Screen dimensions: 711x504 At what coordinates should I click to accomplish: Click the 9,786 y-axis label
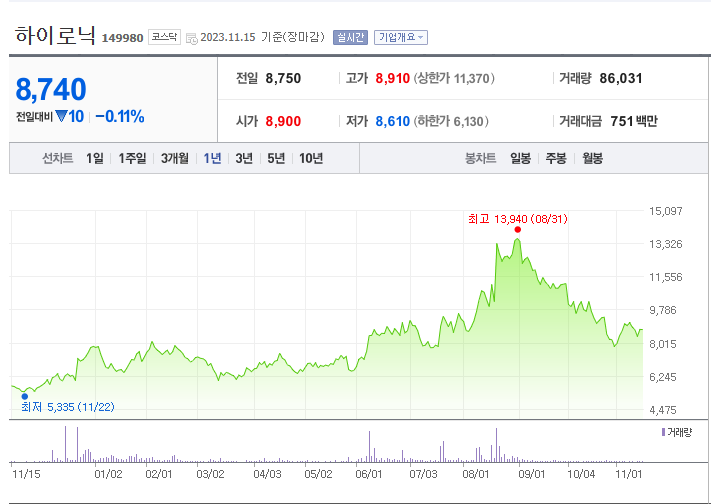pyautogui.click(x=663, y=310)
